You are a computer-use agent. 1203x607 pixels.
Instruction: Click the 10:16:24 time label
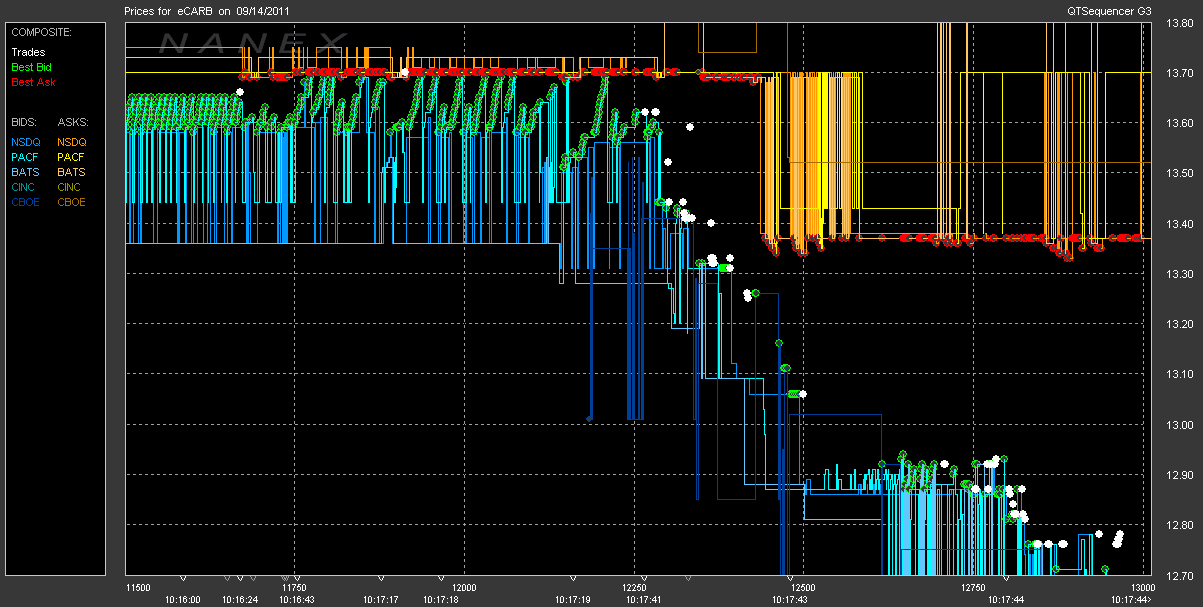[x=239, y=600]
